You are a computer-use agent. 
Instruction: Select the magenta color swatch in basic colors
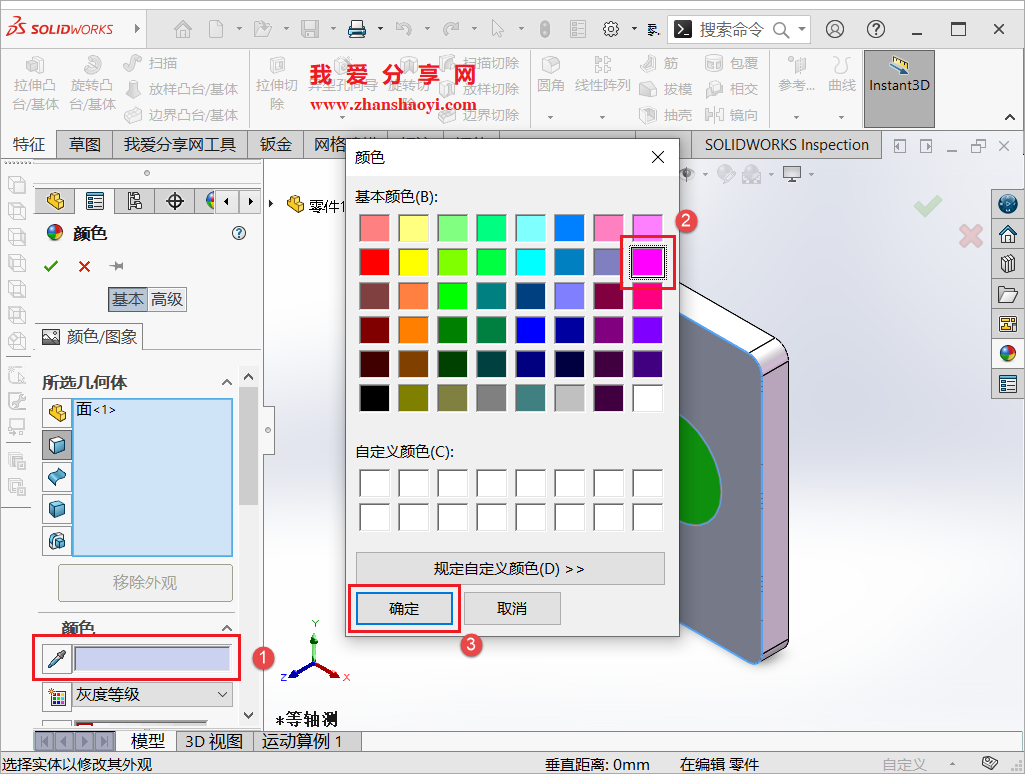(648, 261)
